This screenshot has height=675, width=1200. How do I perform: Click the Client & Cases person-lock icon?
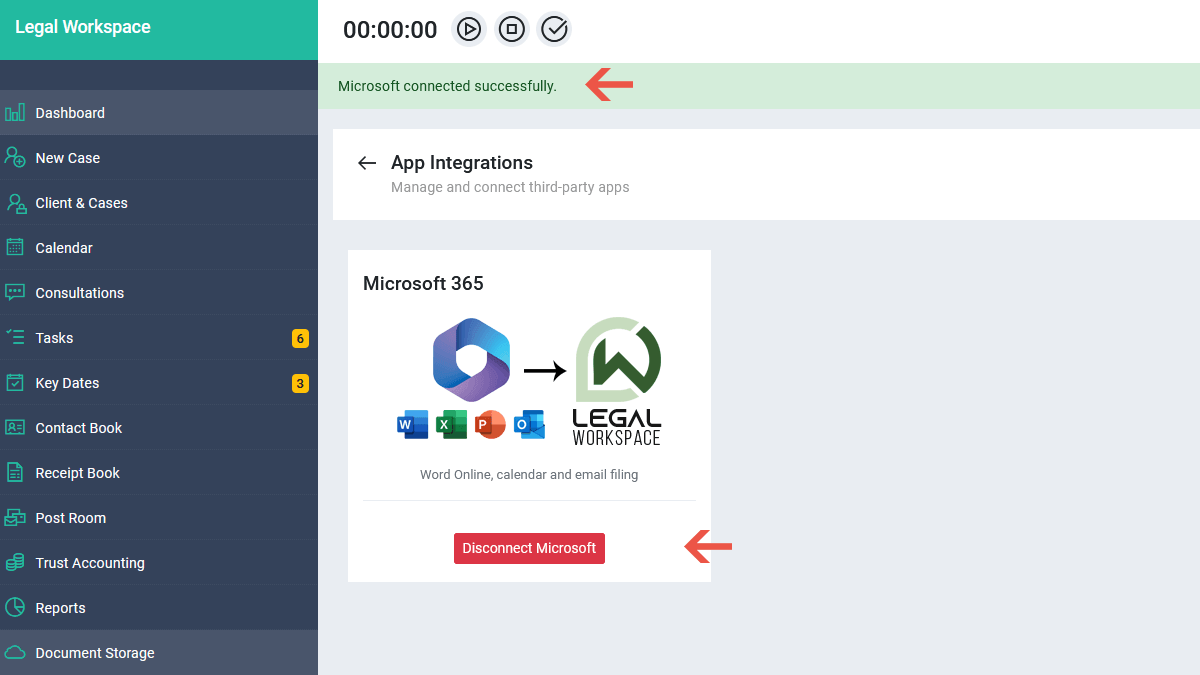(x=15, y=203)
